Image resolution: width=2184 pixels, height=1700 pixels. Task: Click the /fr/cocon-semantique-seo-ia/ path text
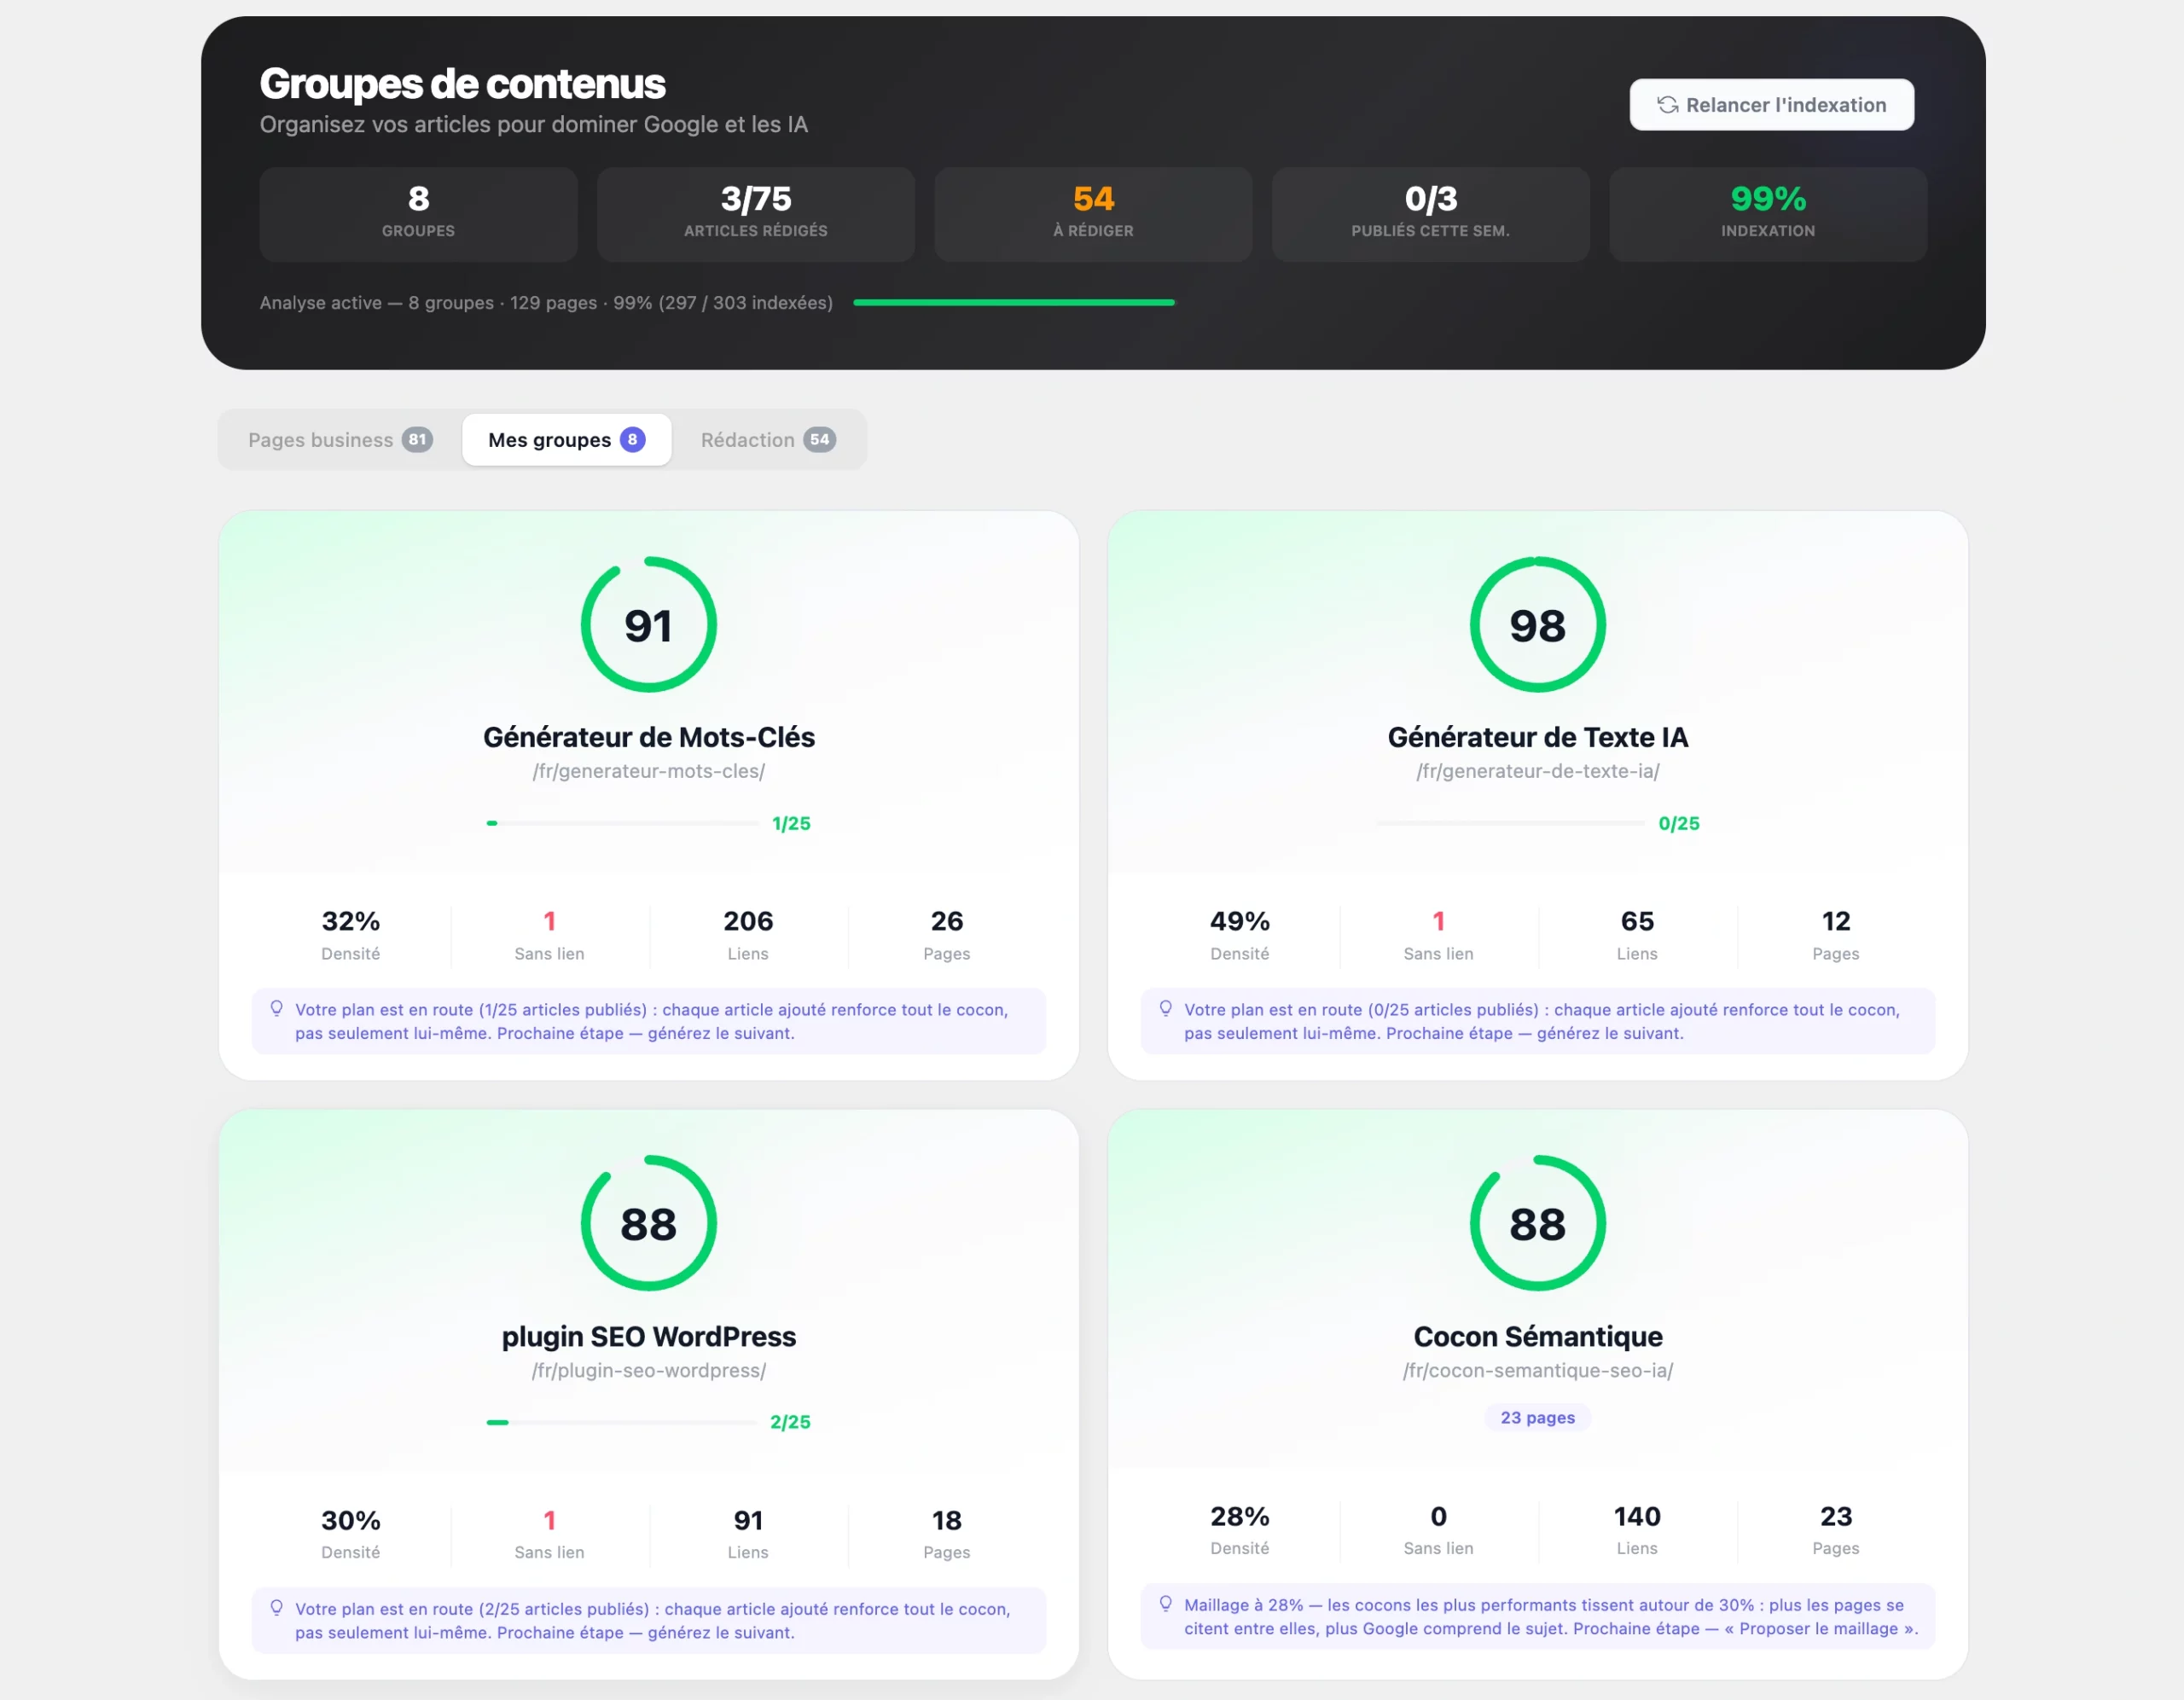(x=1538, y=1370)
